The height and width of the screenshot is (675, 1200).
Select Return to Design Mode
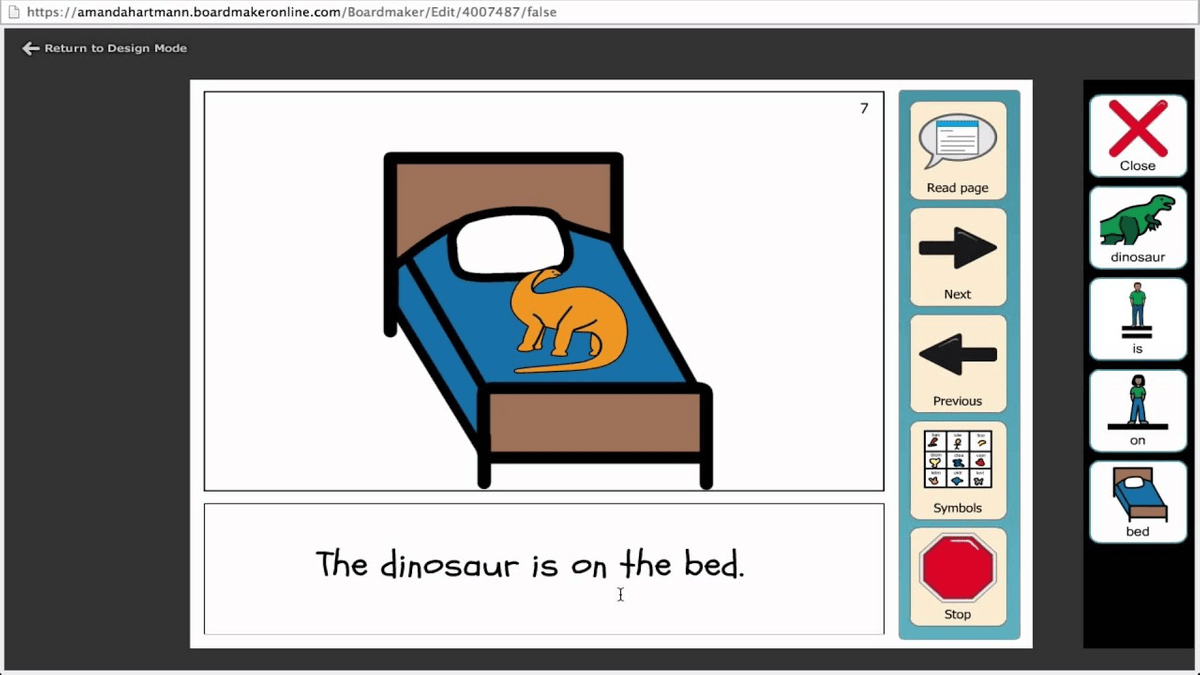click(x=113, y=47)
